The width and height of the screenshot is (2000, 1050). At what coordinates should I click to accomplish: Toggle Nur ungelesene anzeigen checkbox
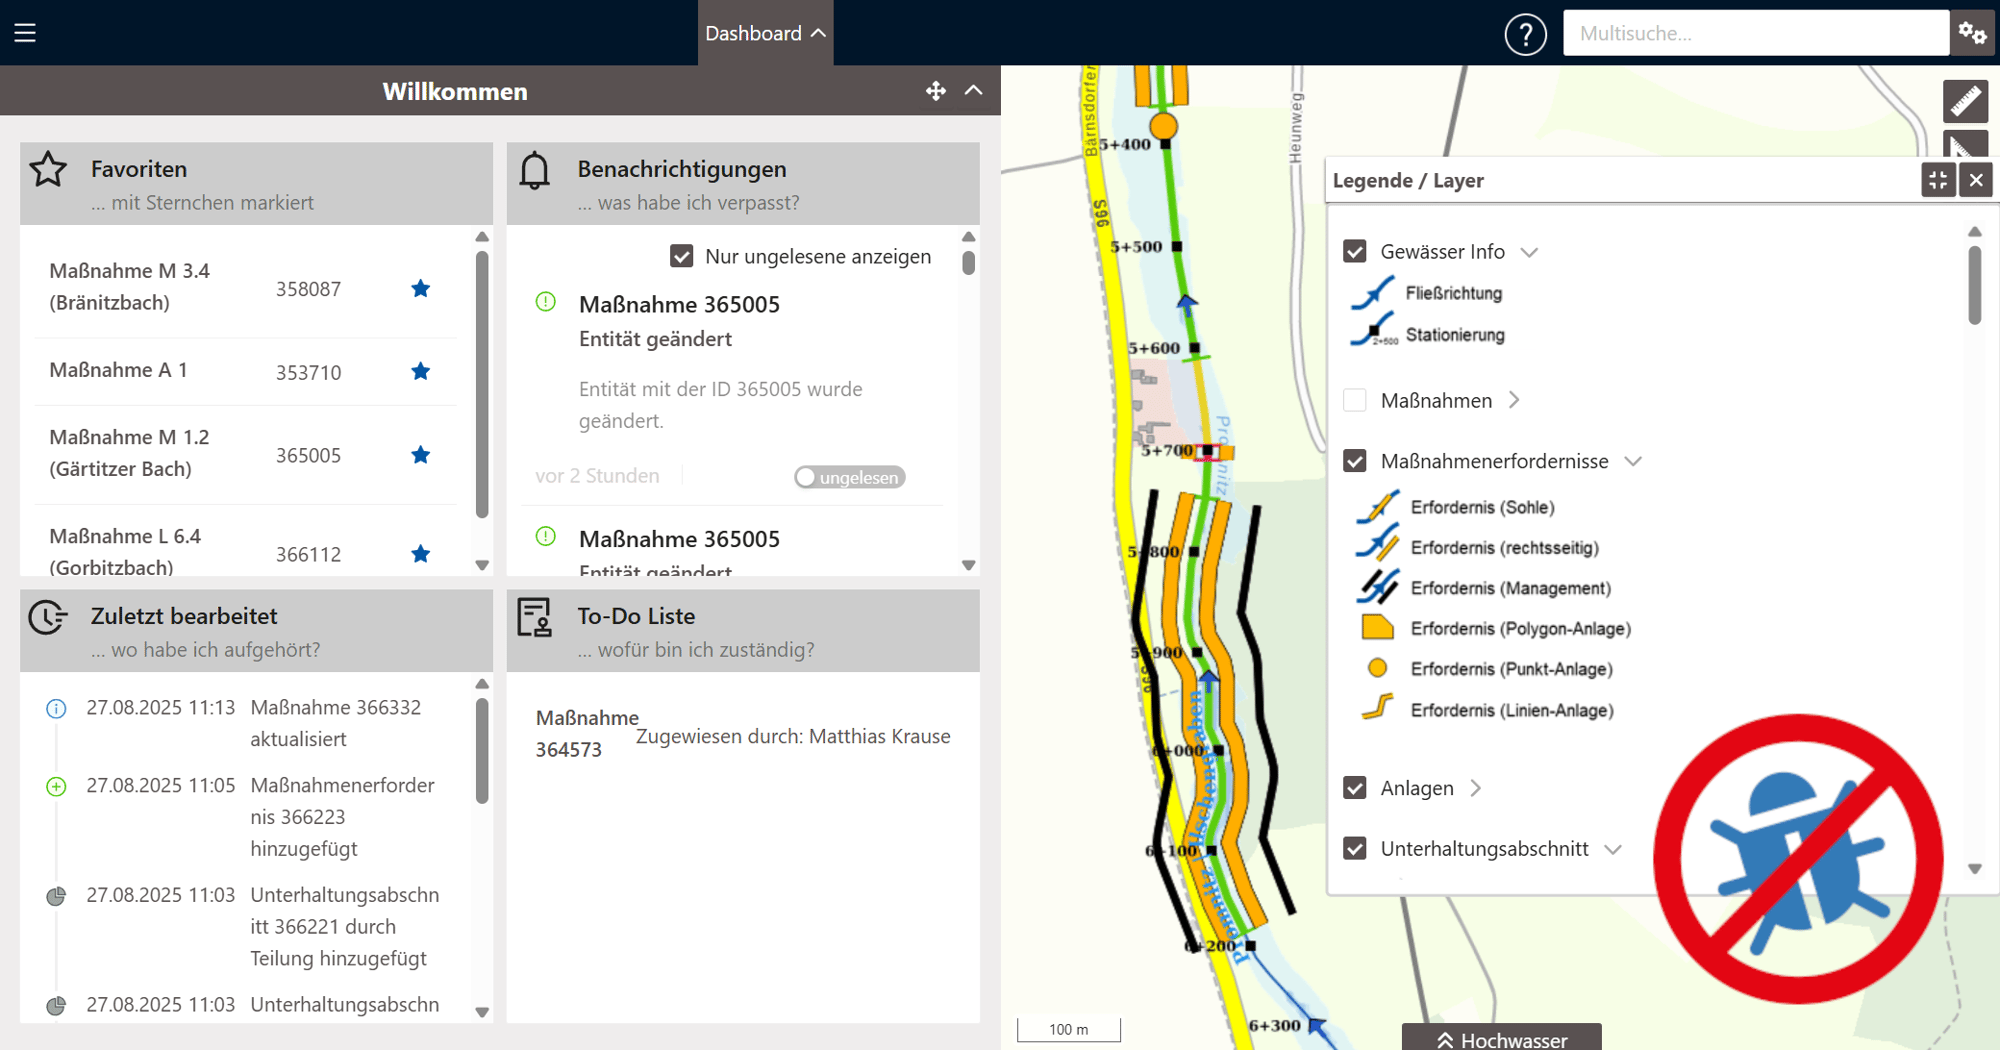(x=681, y=256)
